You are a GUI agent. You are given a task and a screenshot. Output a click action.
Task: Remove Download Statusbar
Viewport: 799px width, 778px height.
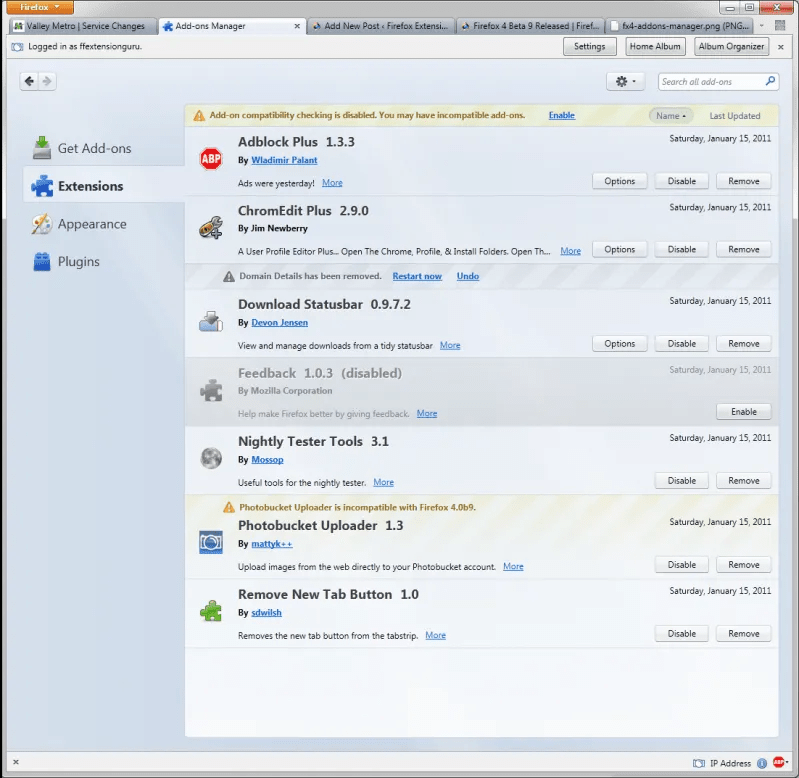(x=743, y=343)
